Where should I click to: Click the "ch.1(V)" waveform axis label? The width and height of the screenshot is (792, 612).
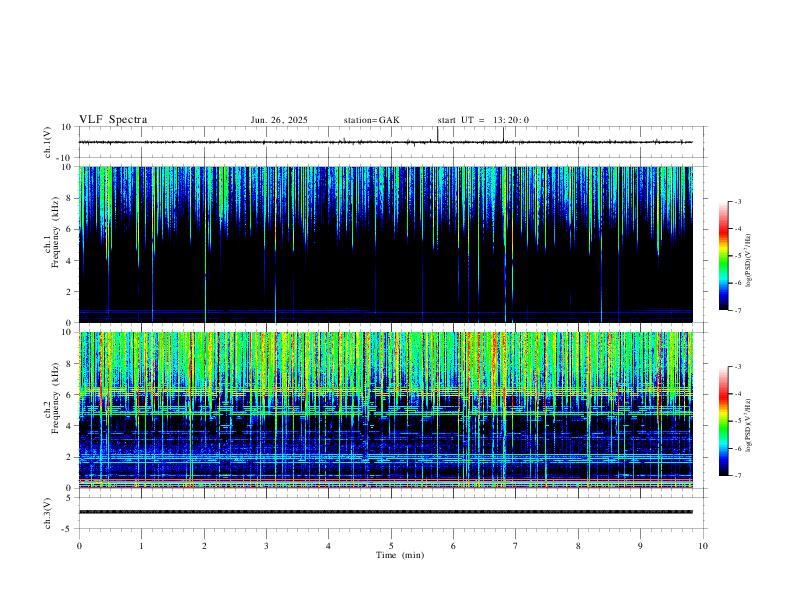point(48,142)
